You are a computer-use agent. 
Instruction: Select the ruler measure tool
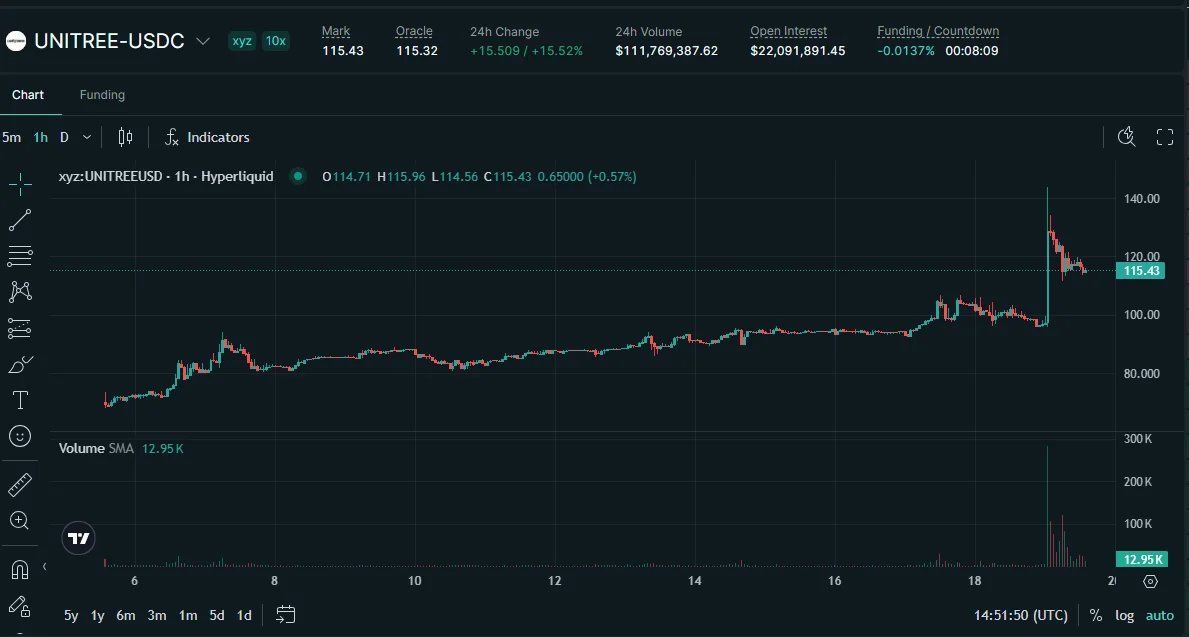coord(20,485)
